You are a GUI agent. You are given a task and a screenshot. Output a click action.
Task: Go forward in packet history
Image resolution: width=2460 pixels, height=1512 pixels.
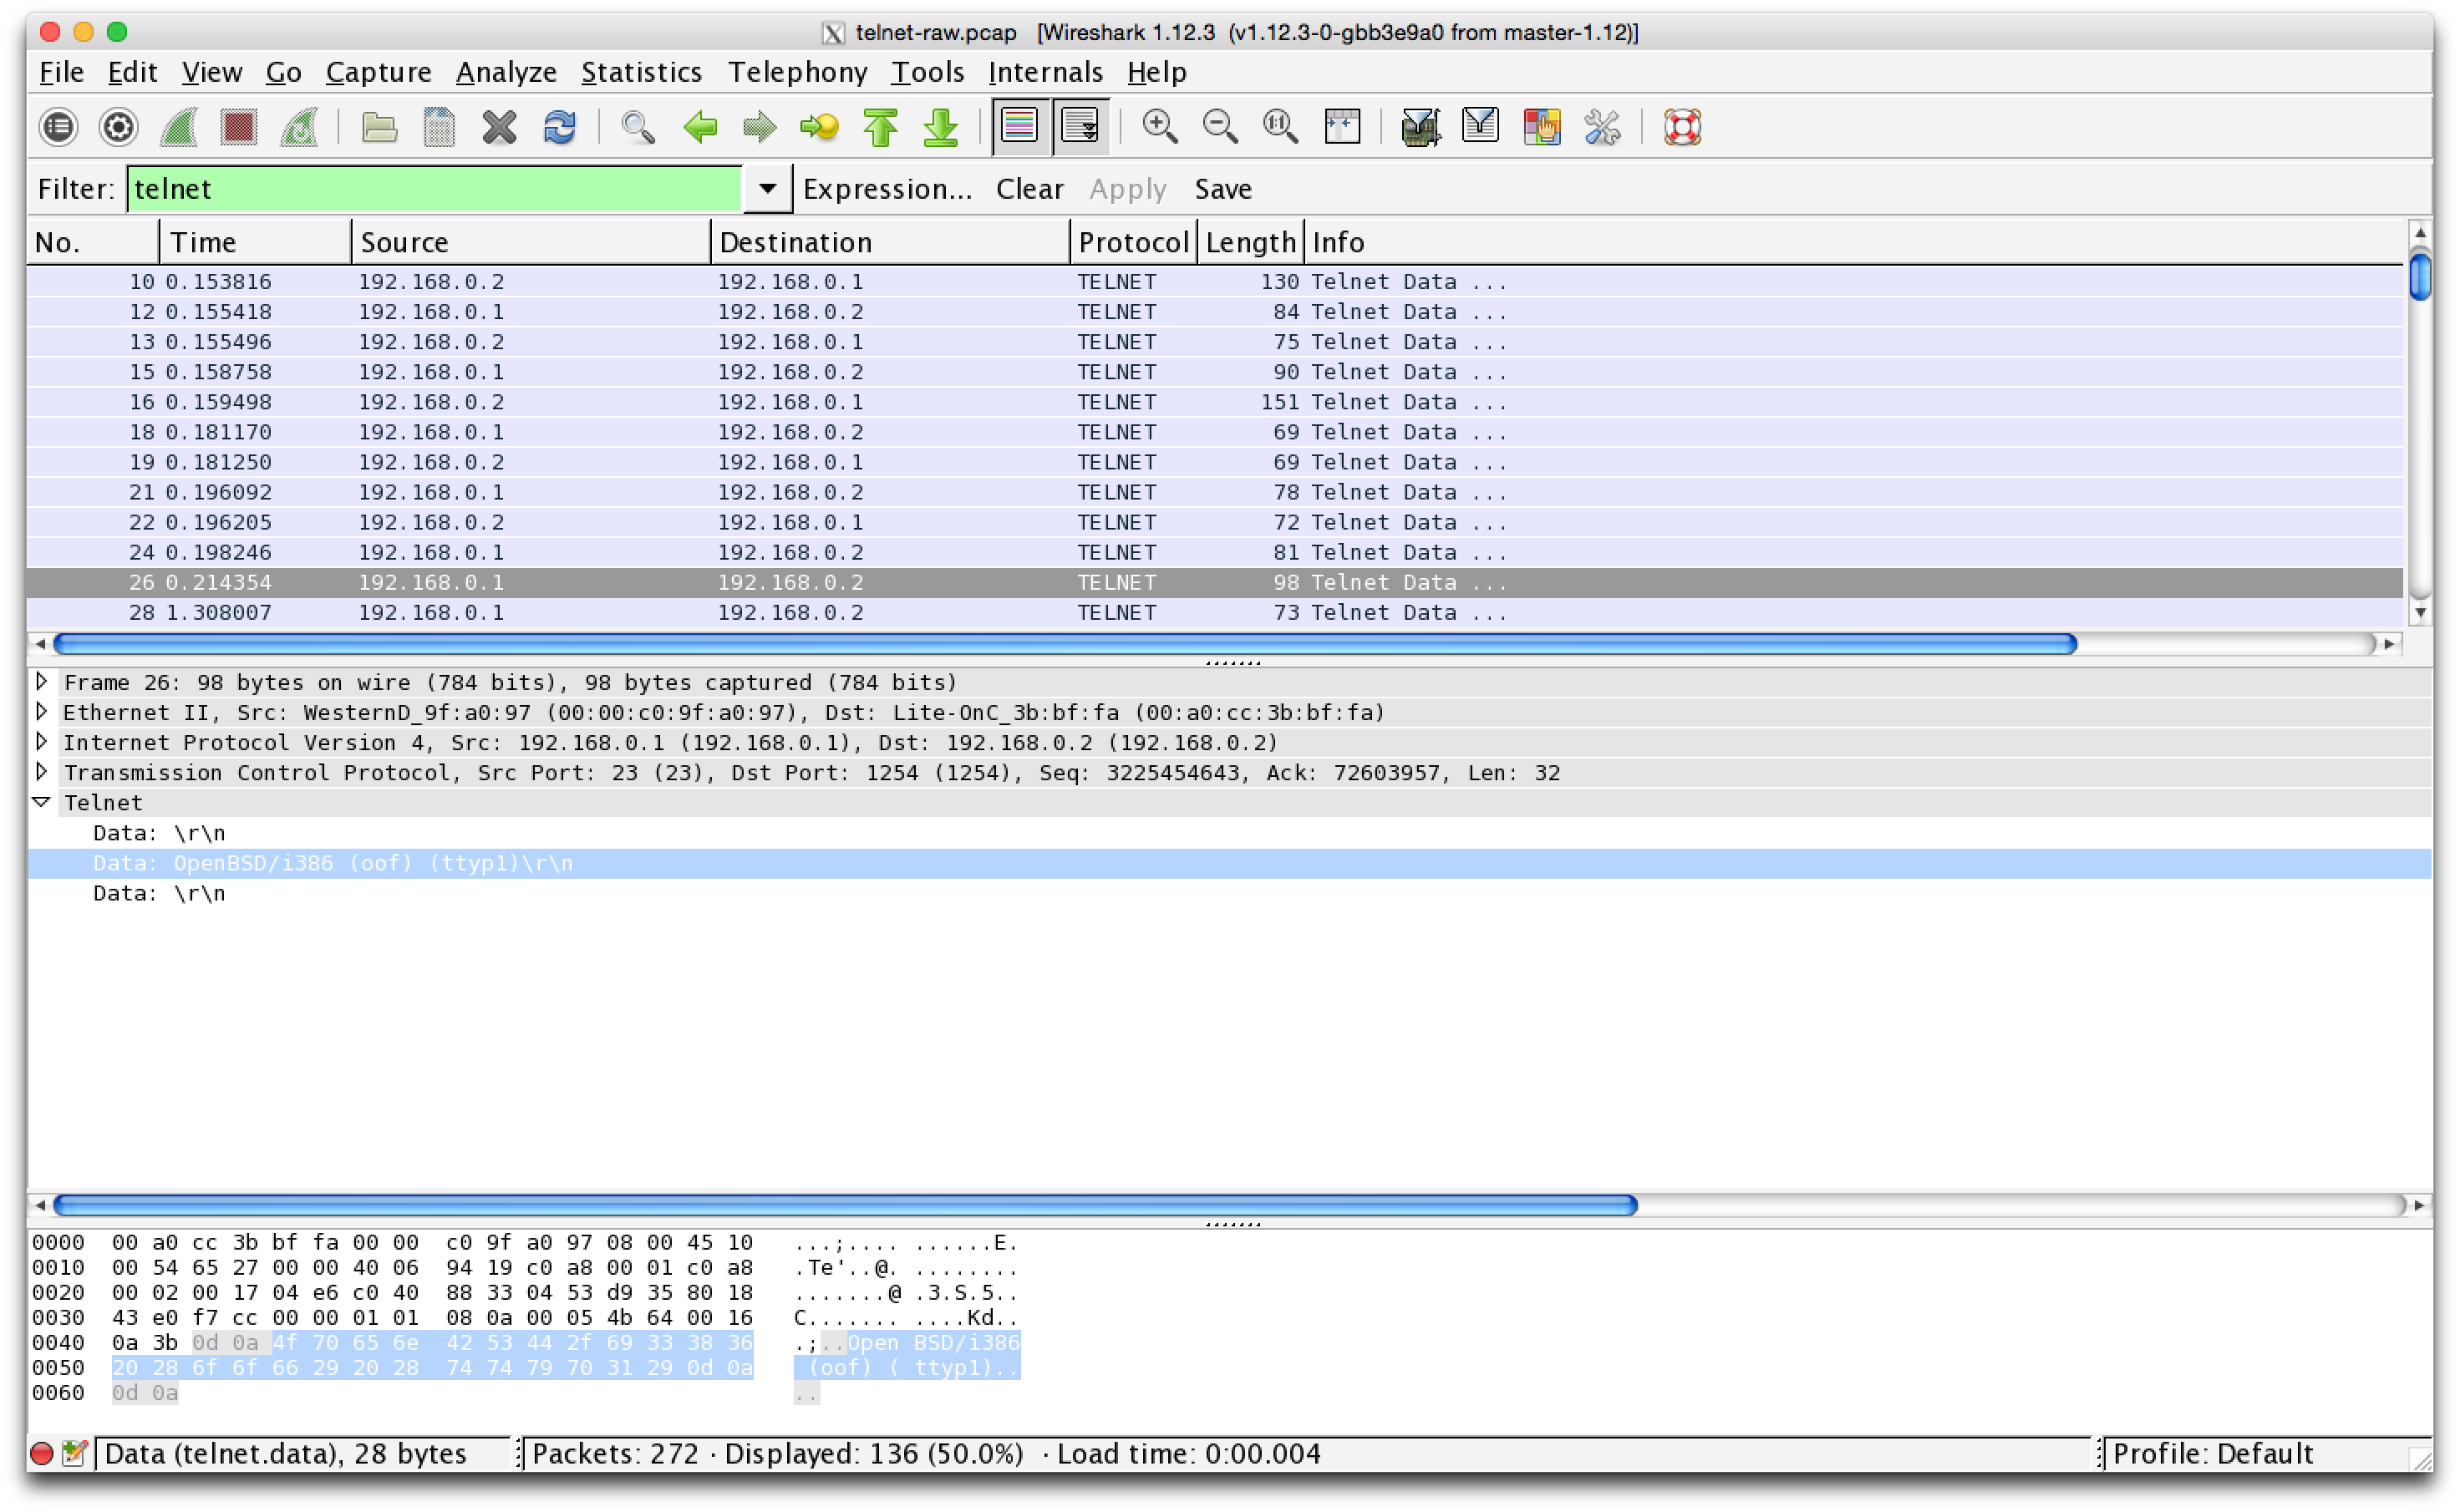760,127
